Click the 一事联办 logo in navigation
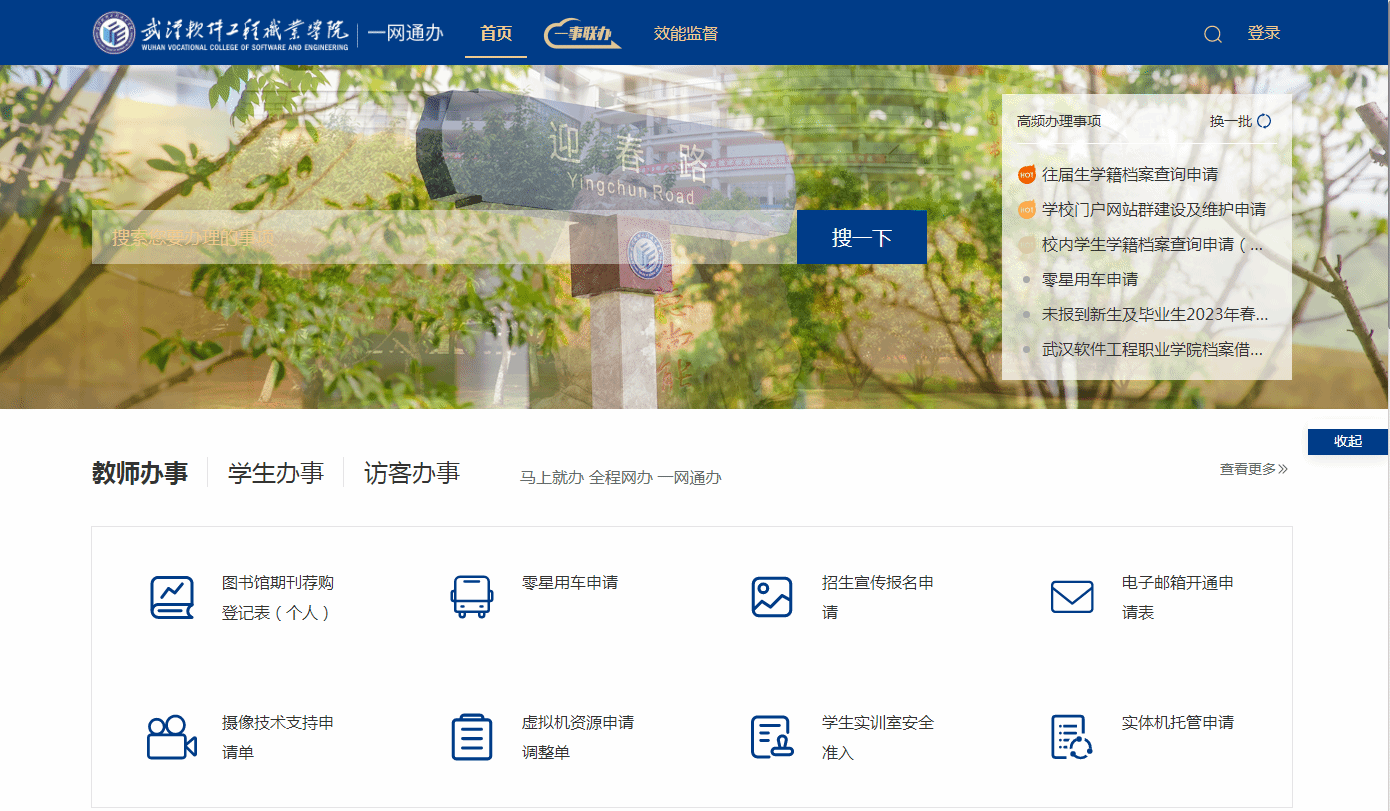This screenshot has height=811, width=1390. point(582,34)
